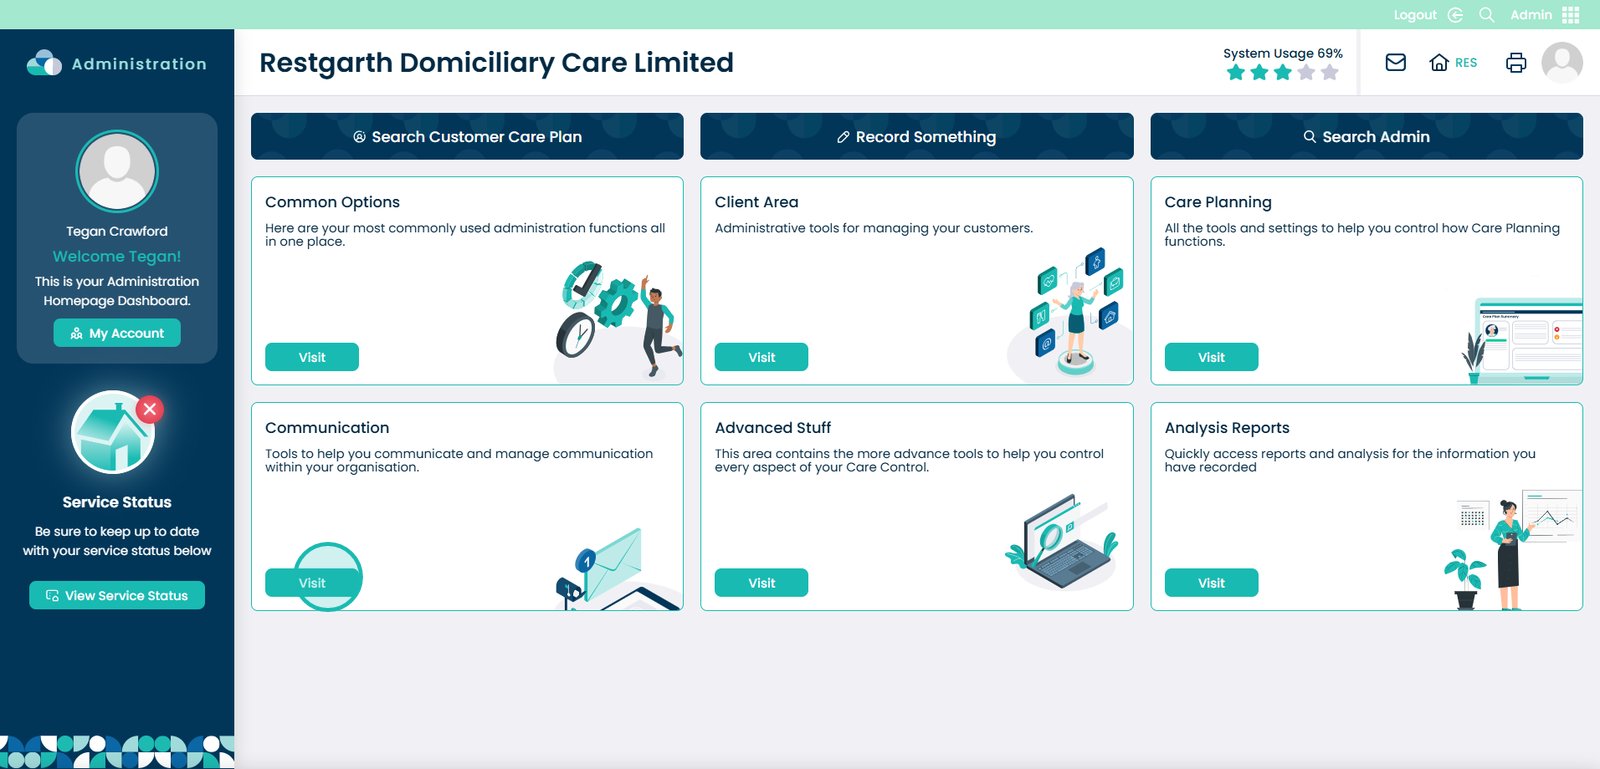Click Tegan Crawford's profile picture in sidebar

(x=117, y=171)
